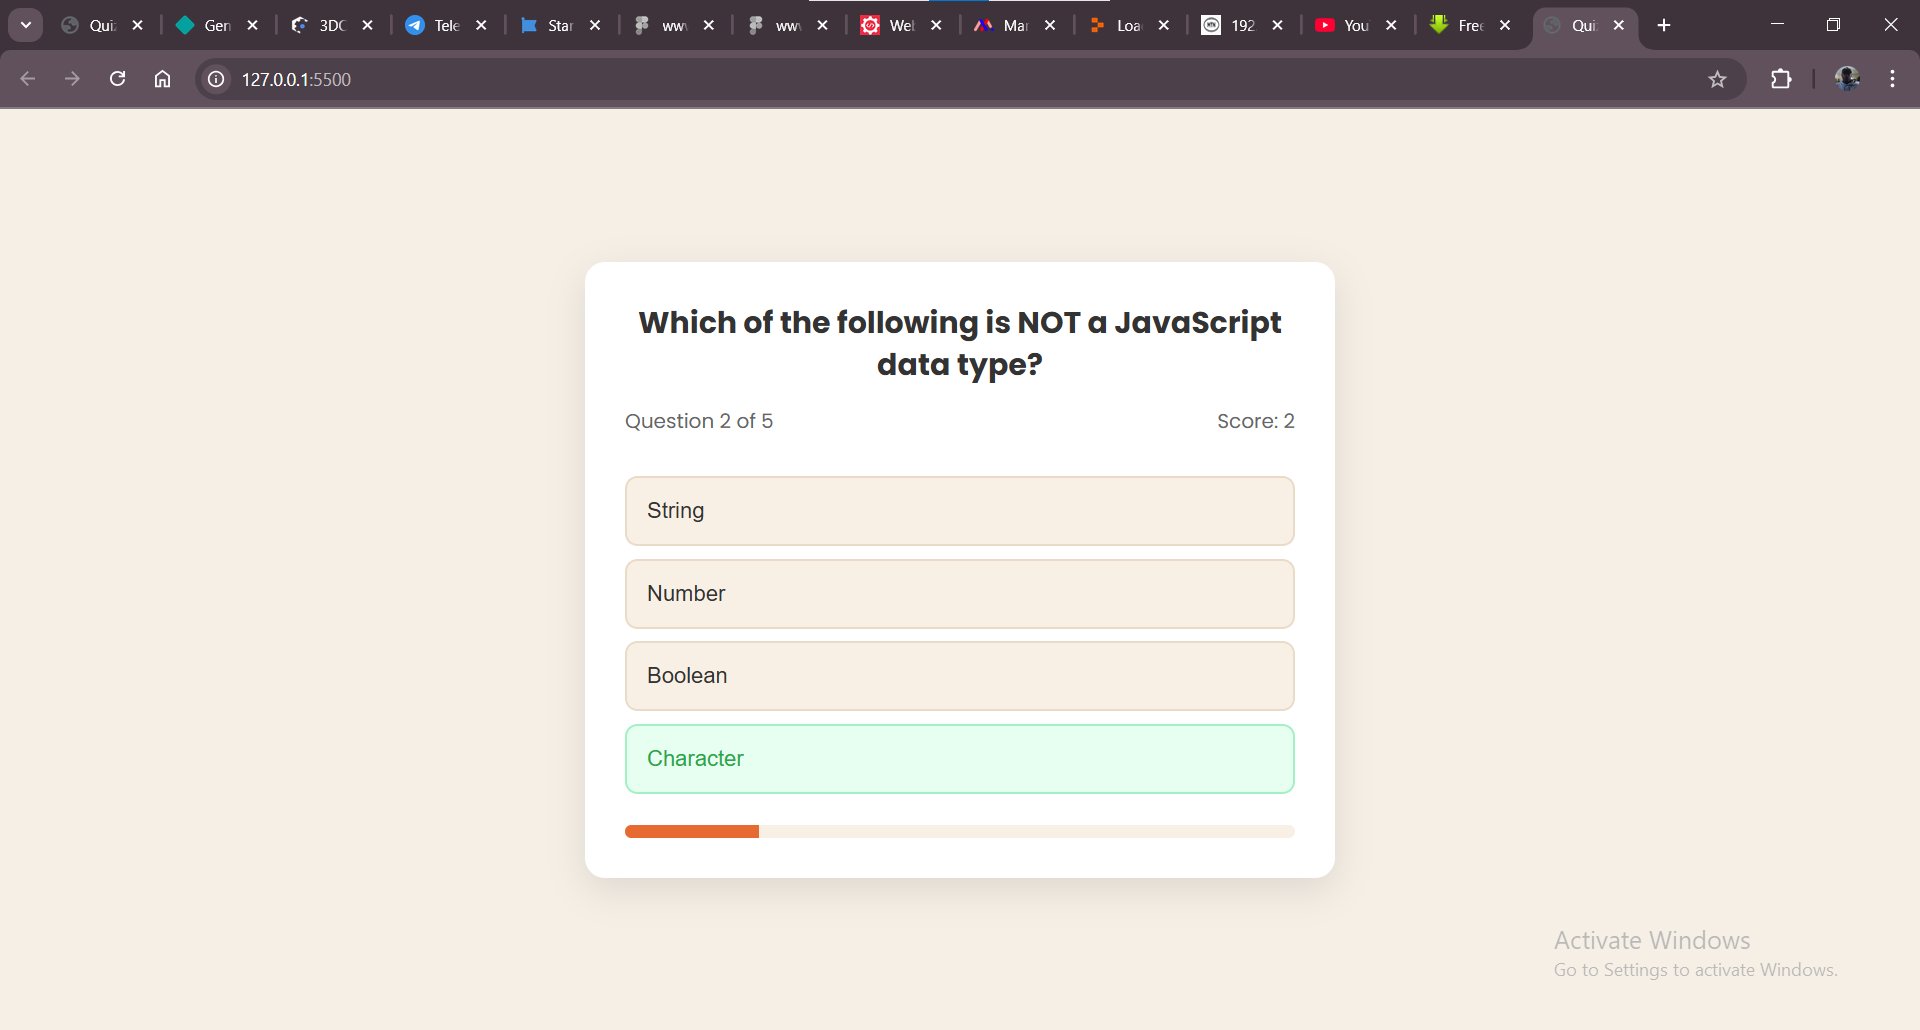This screenshot has height=1030, width=1920.
Task: Click the quiz progress bar
Action: pyautogui.click(x=959, y=831)
